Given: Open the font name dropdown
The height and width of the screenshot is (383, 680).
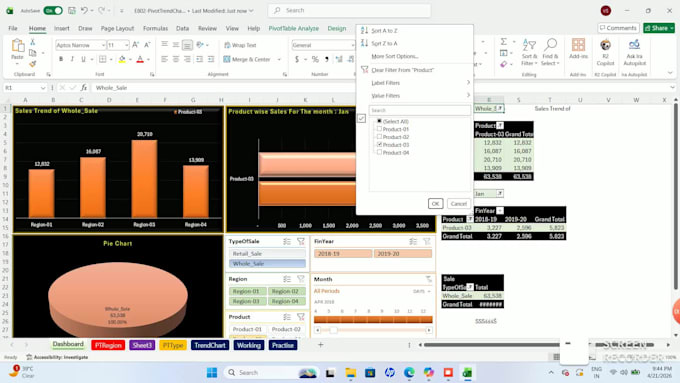Looking at the screenshot, I should [103, 45].
